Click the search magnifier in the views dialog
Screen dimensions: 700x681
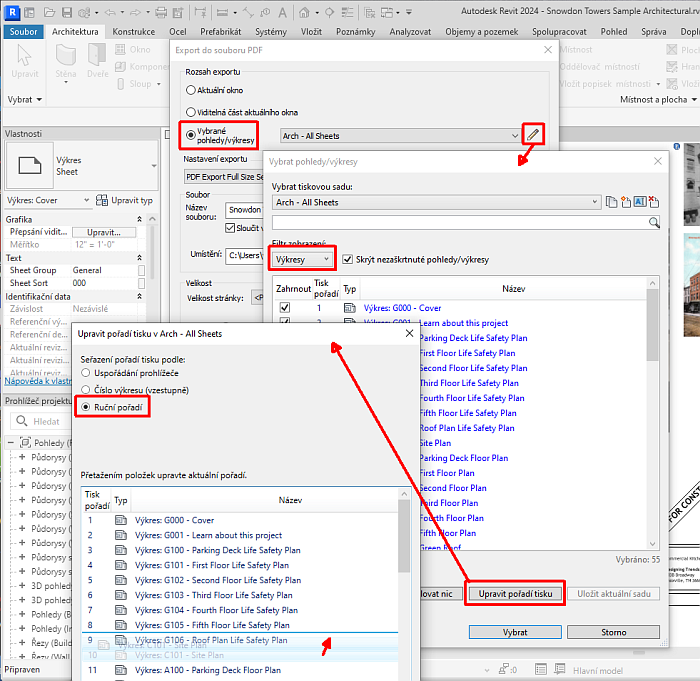(x=654, y=222)
